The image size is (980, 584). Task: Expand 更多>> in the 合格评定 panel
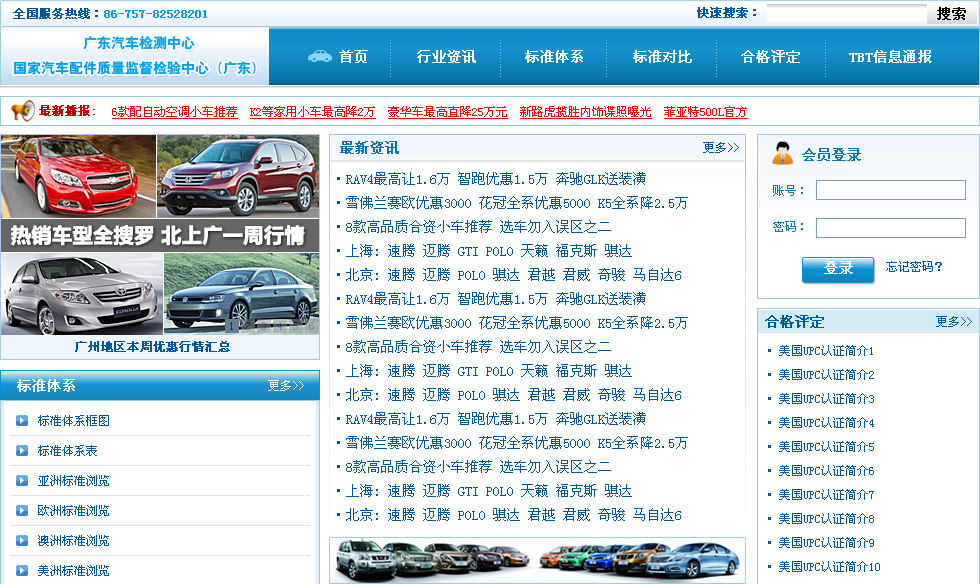[953, 322]
